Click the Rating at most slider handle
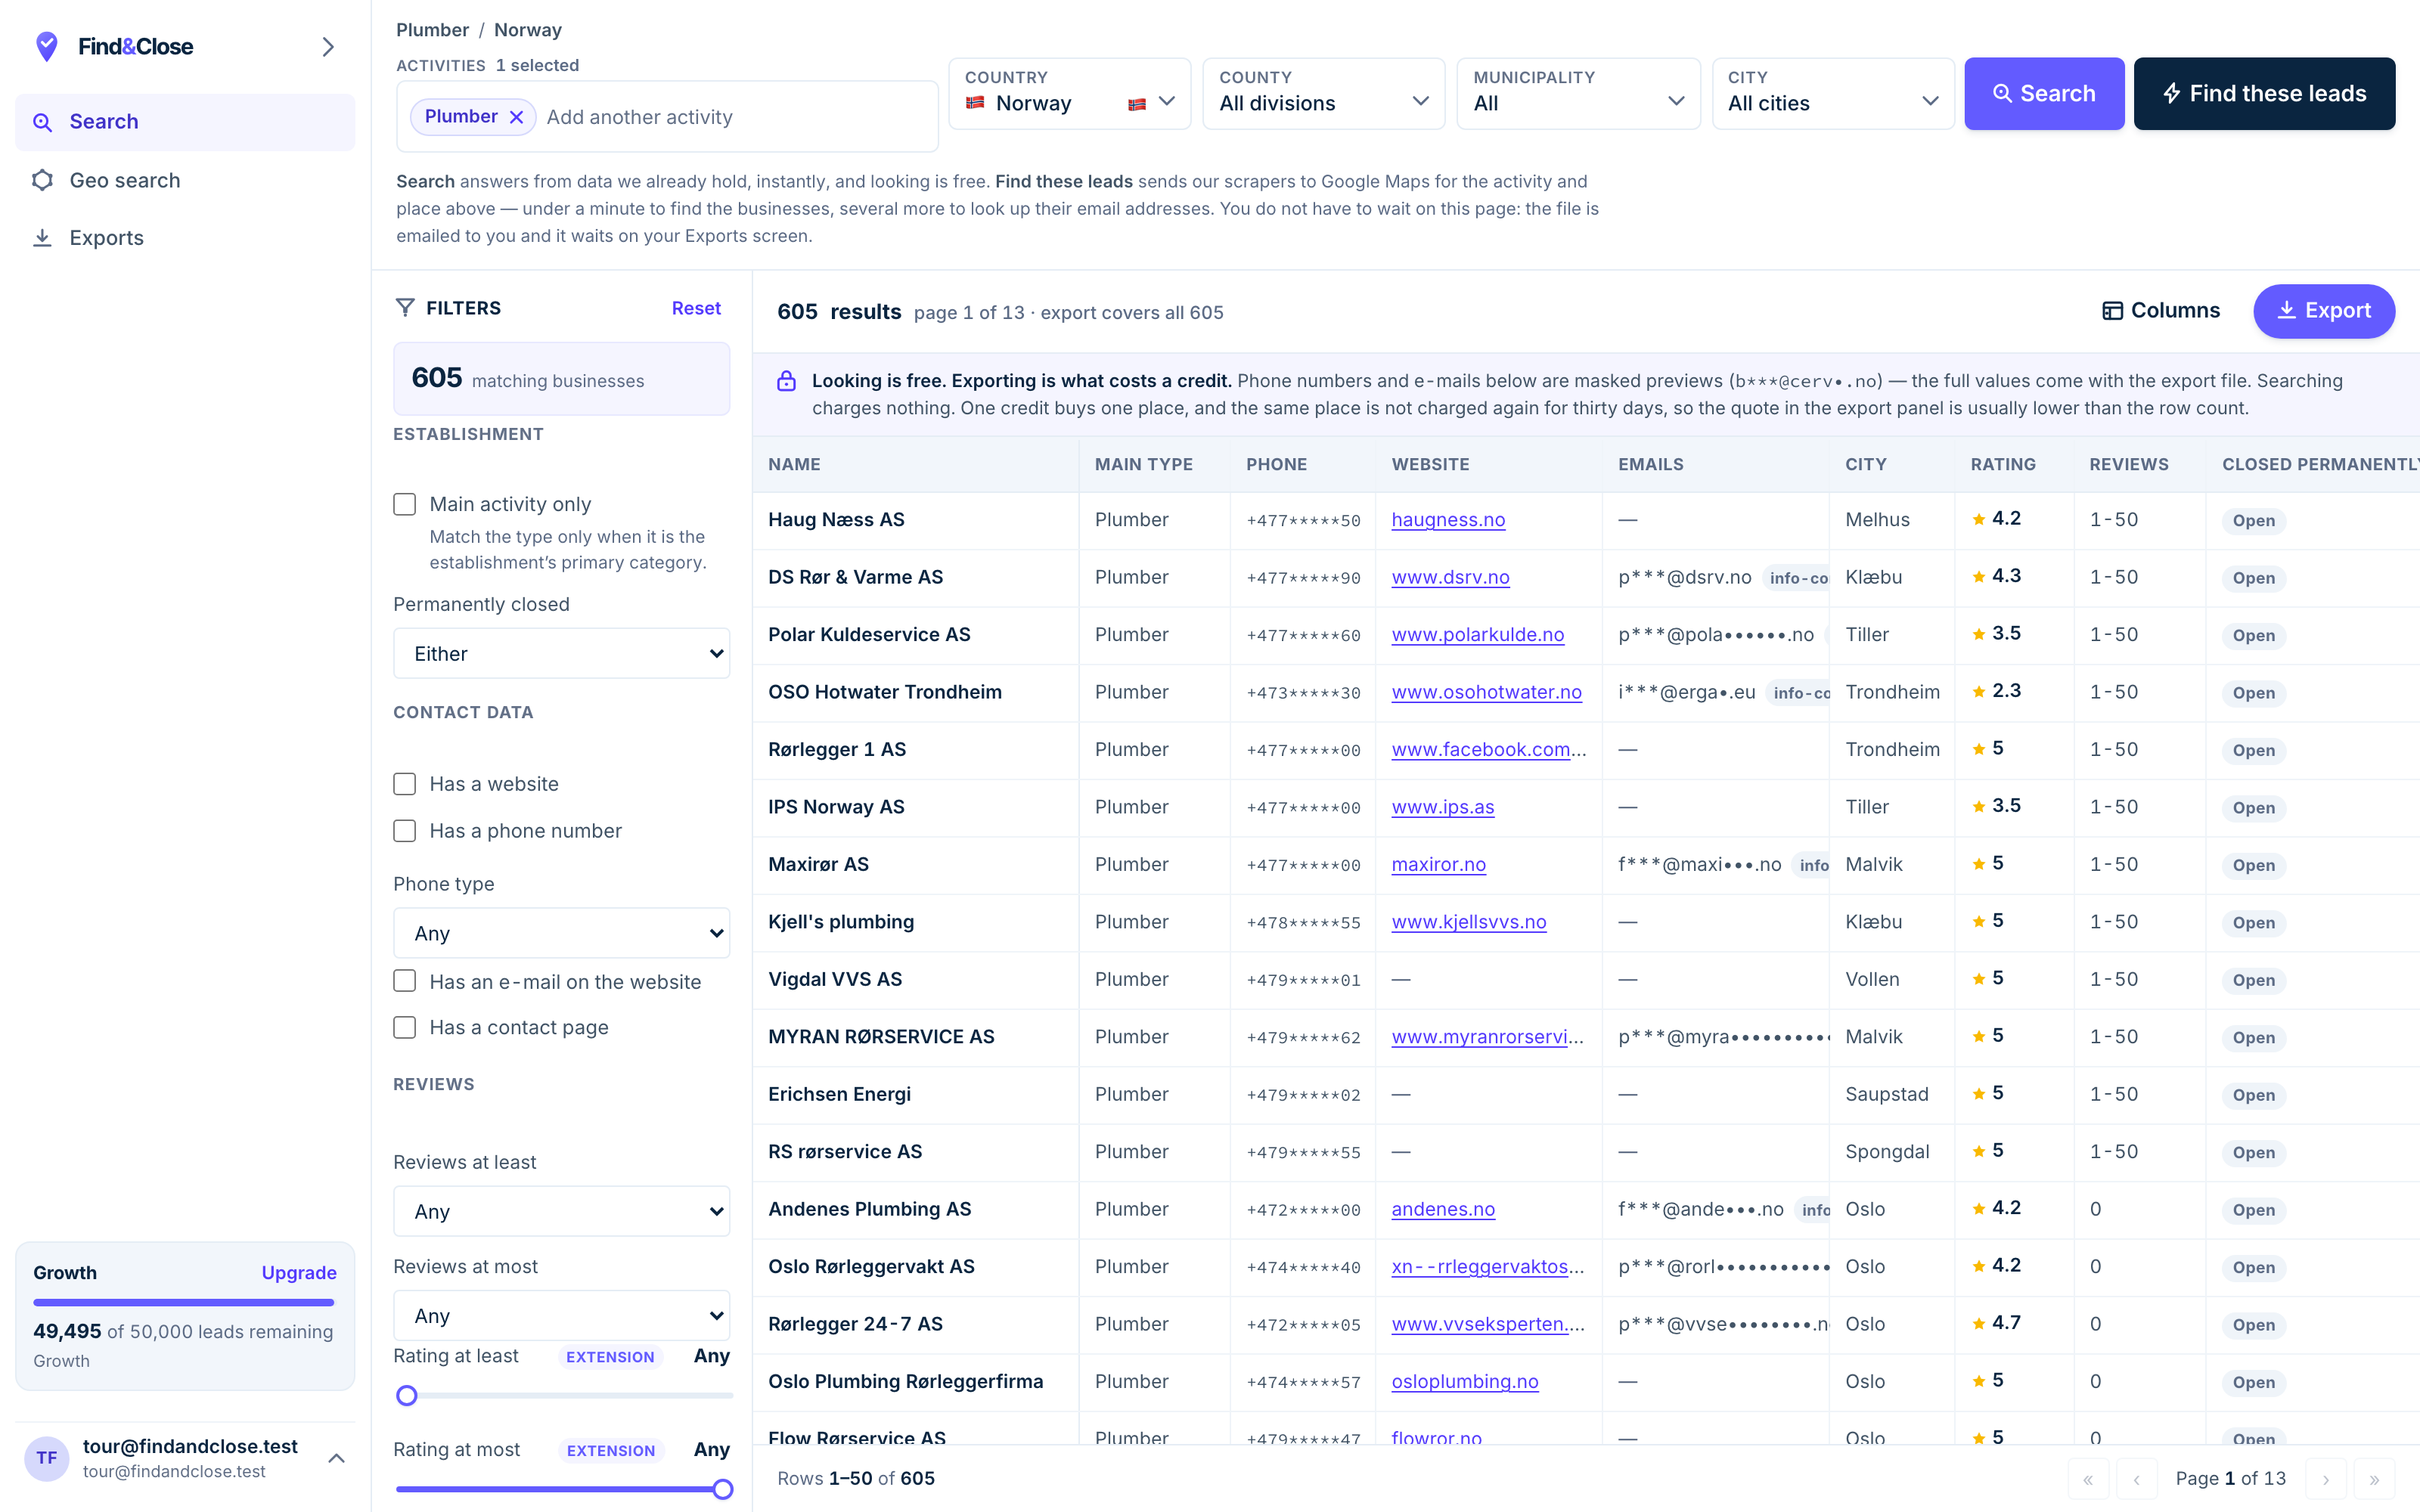 tap(722, 1489)
